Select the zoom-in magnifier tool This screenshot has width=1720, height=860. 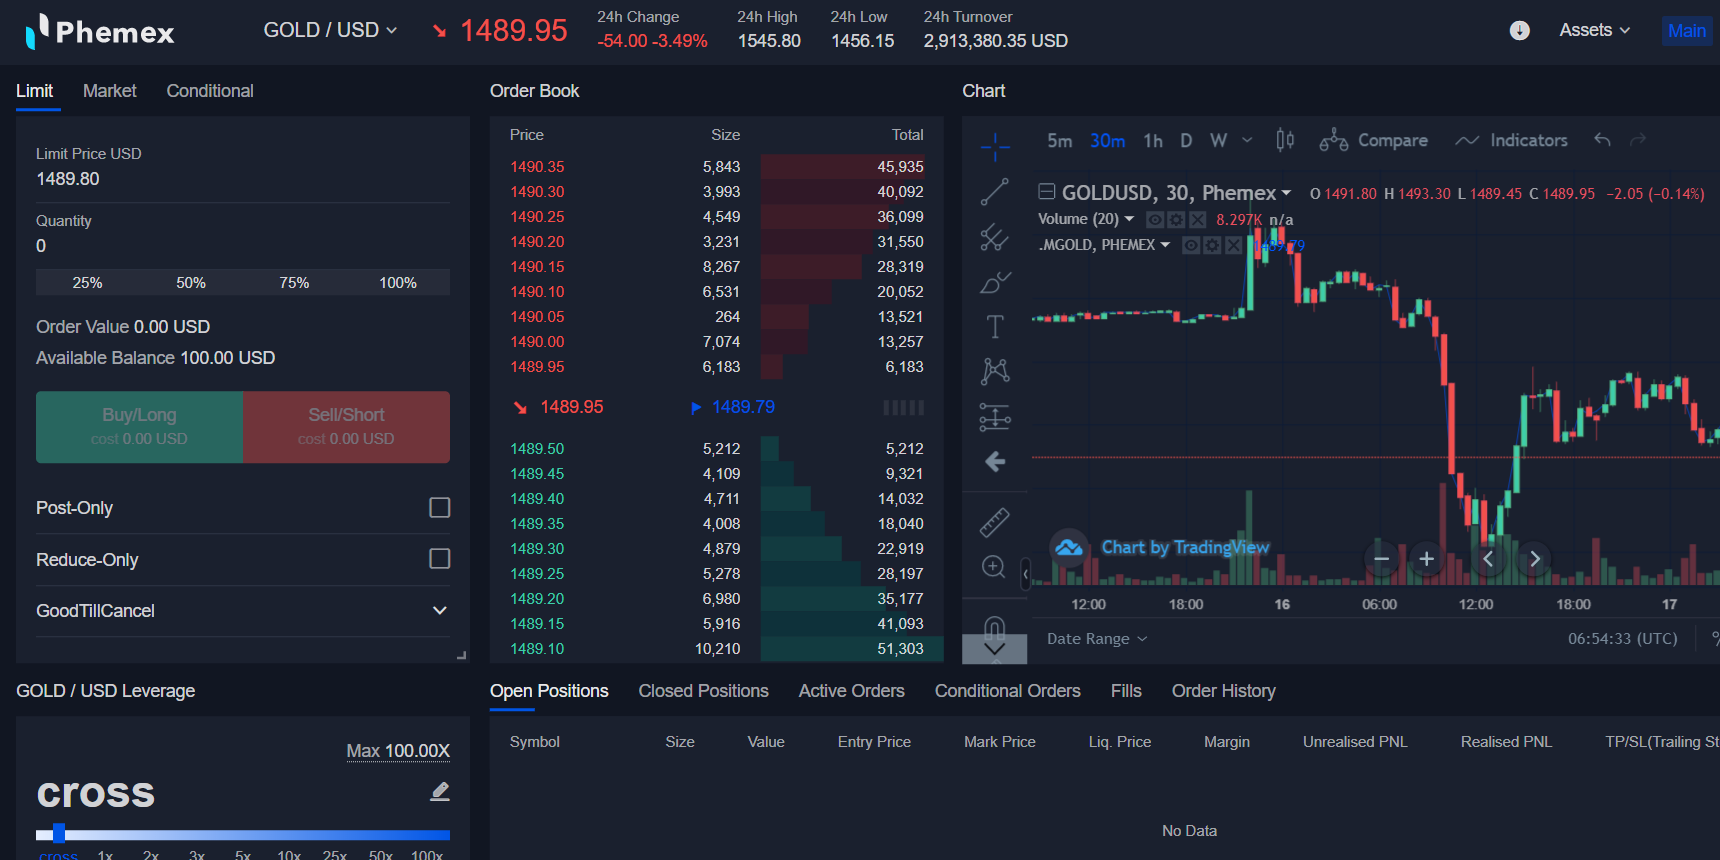pyautogui.click(x=994, y=567)
